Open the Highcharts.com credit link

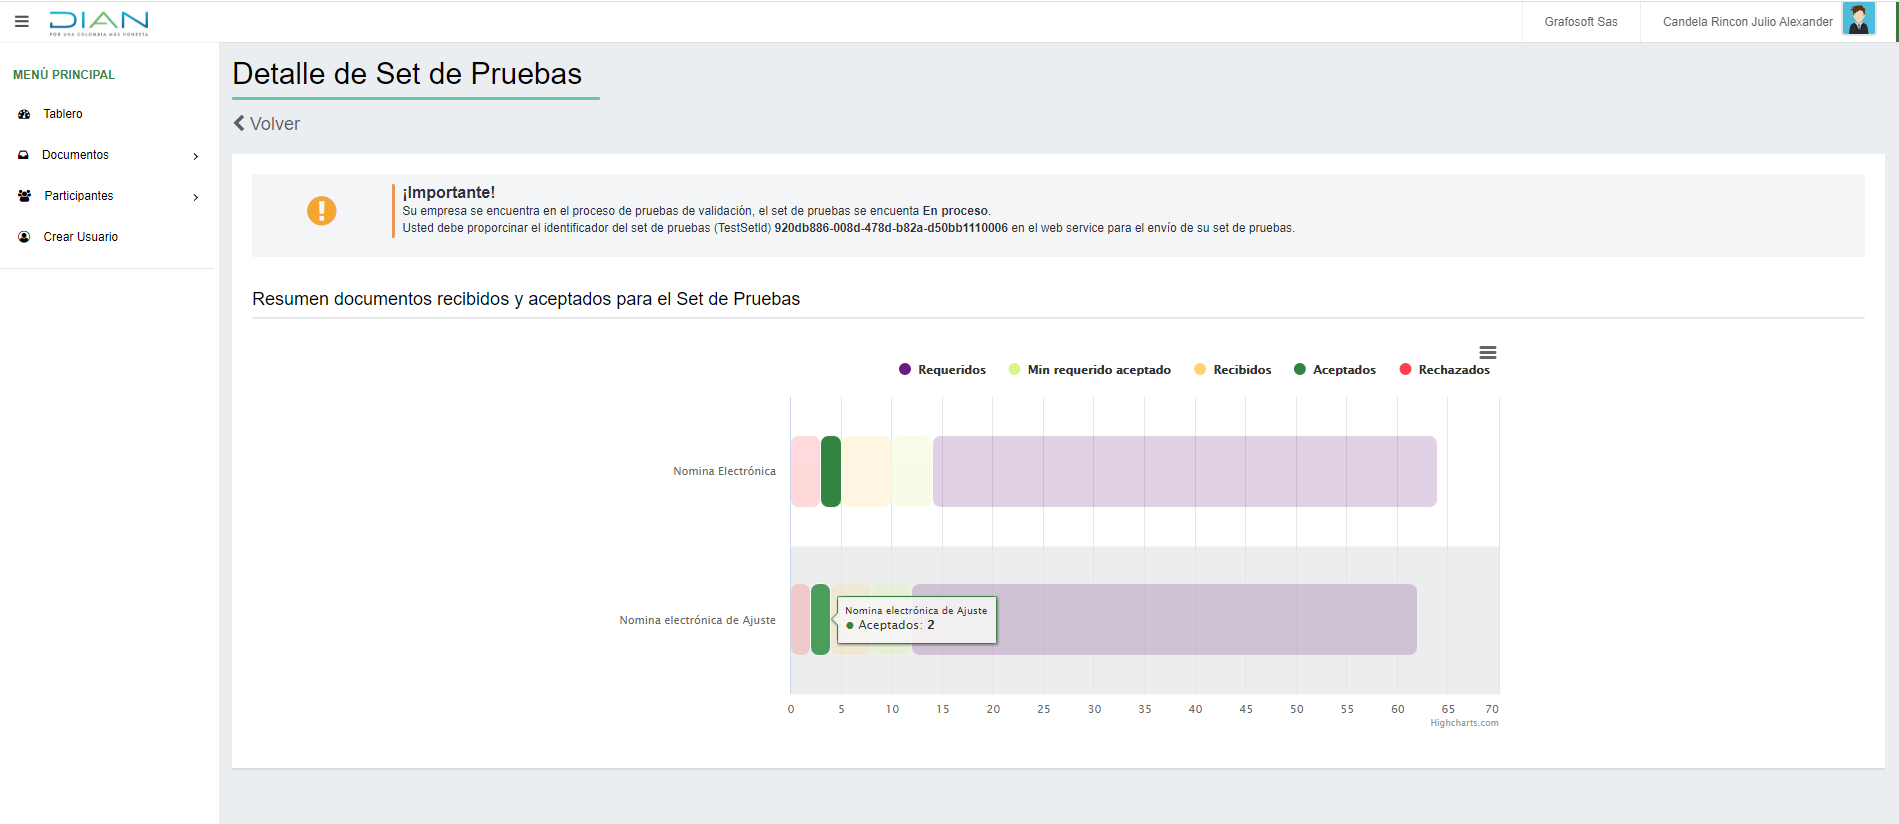coord(1464,723)
